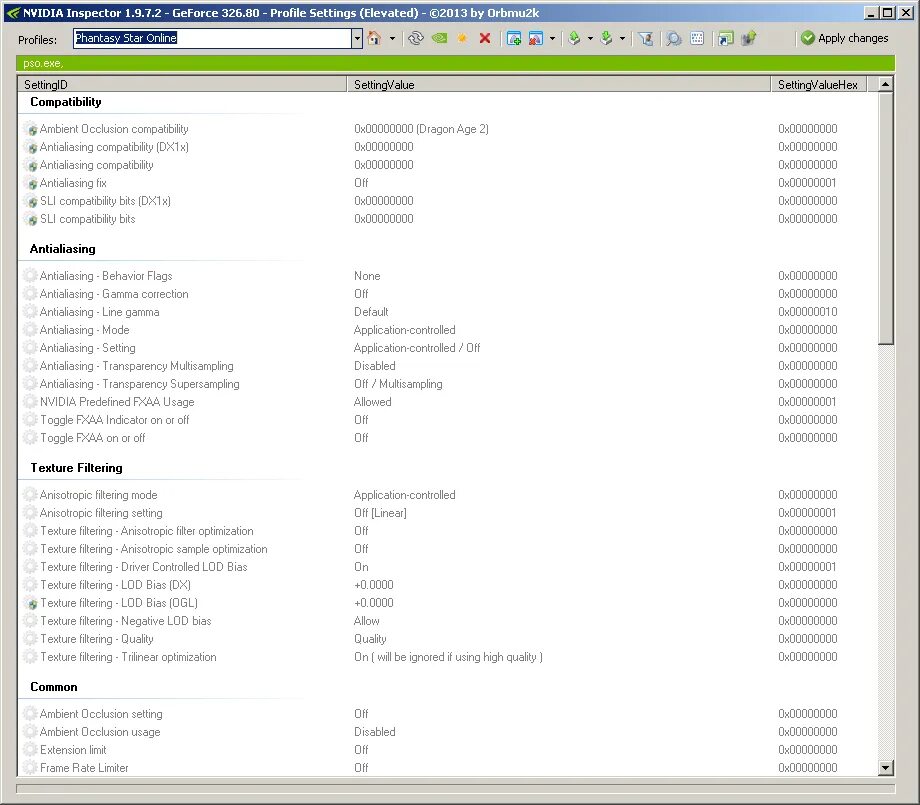Image resolution: width=920 pixels, height=805 pixels.
Task: Click the scrollbar up arrow
Action: [x=885, y=84]
